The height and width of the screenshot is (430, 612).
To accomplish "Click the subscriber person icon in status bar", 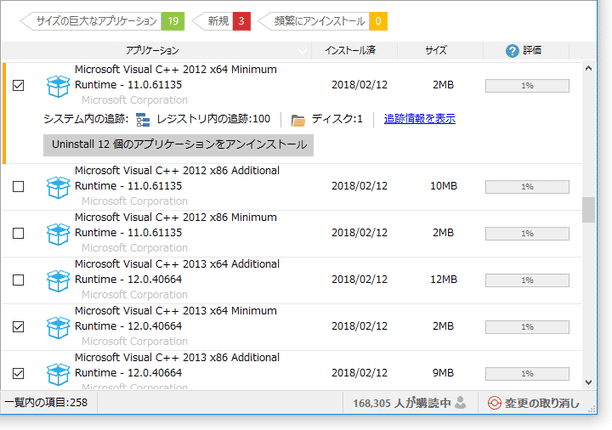I will click(461, 402).
